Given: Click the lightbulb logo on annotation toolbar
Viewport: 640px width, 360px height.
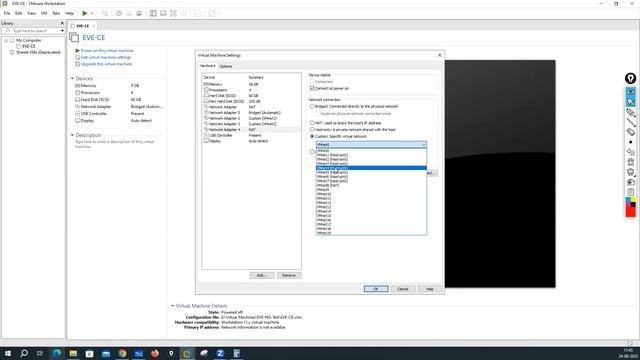Looking at the screenshot, I should (631, 78).
